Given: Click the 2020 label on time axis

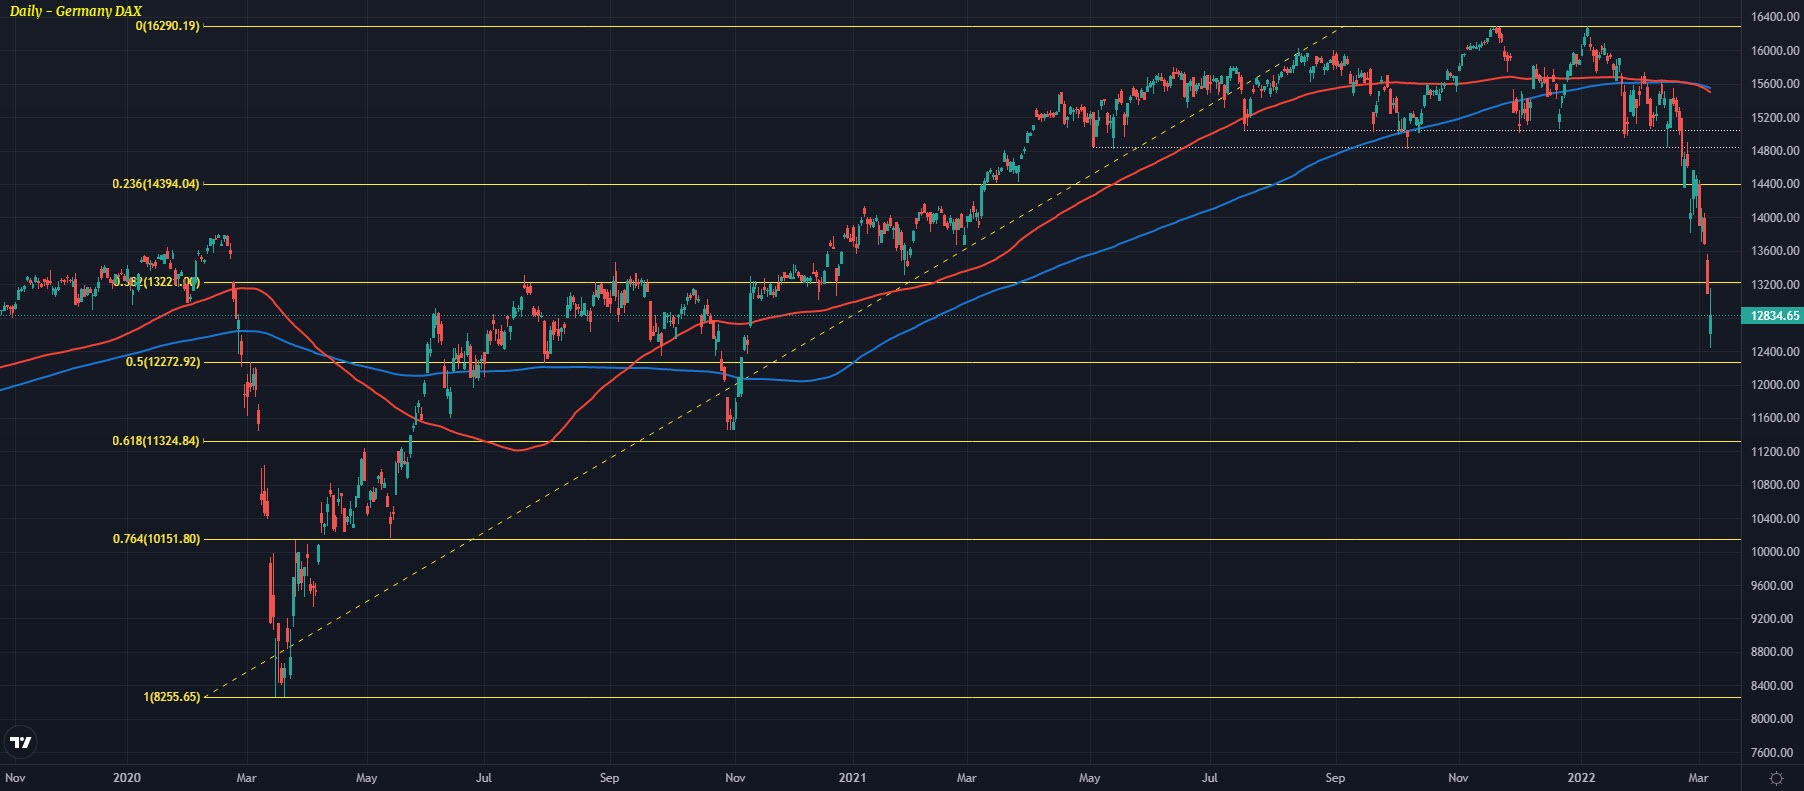Looking at the screenshot, I should click(127, 778).
